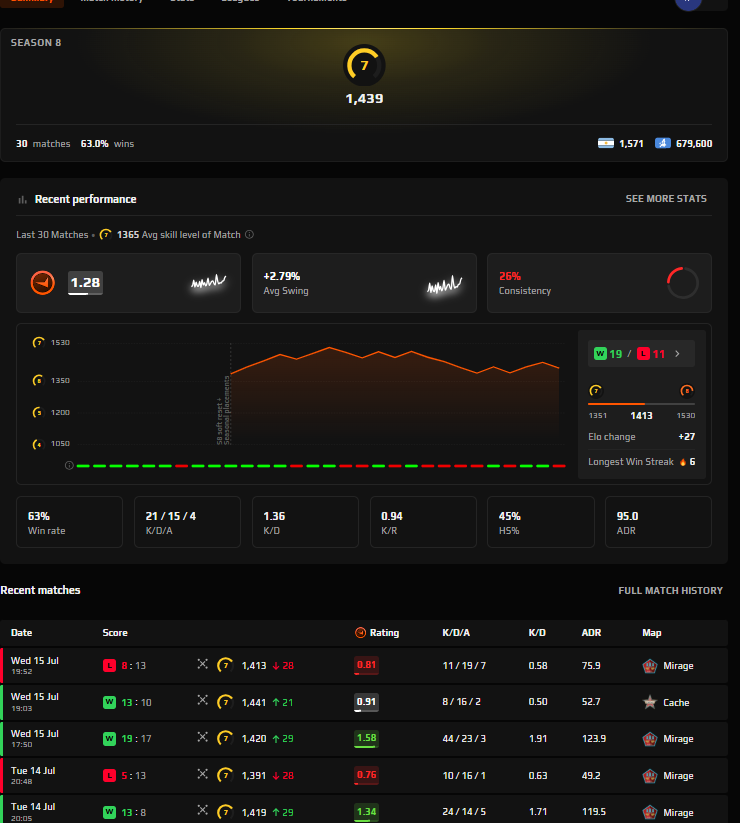Click the Argentina flag country ranking icon
This screenshot has width=740, height=823.
[606, 143]
